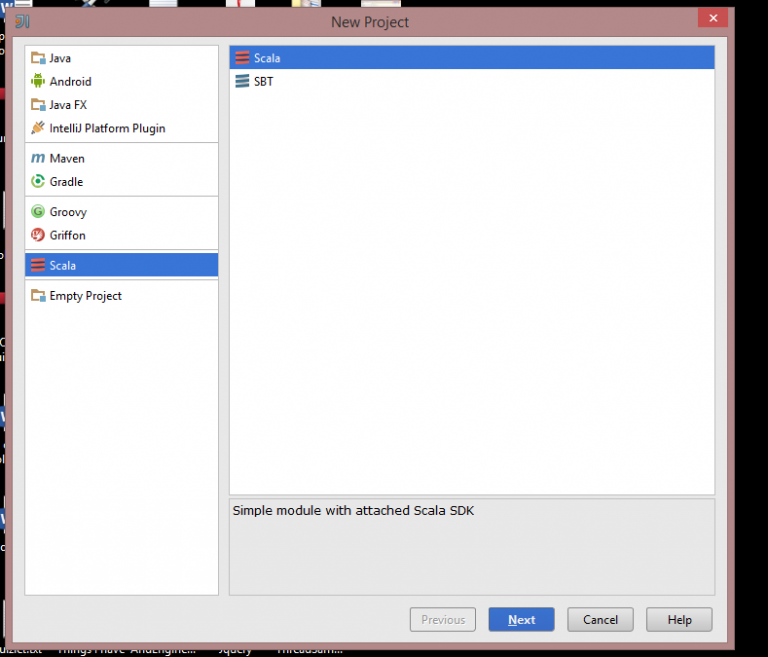
Task: Close the New Project dialog window
Action: (713, 19)
